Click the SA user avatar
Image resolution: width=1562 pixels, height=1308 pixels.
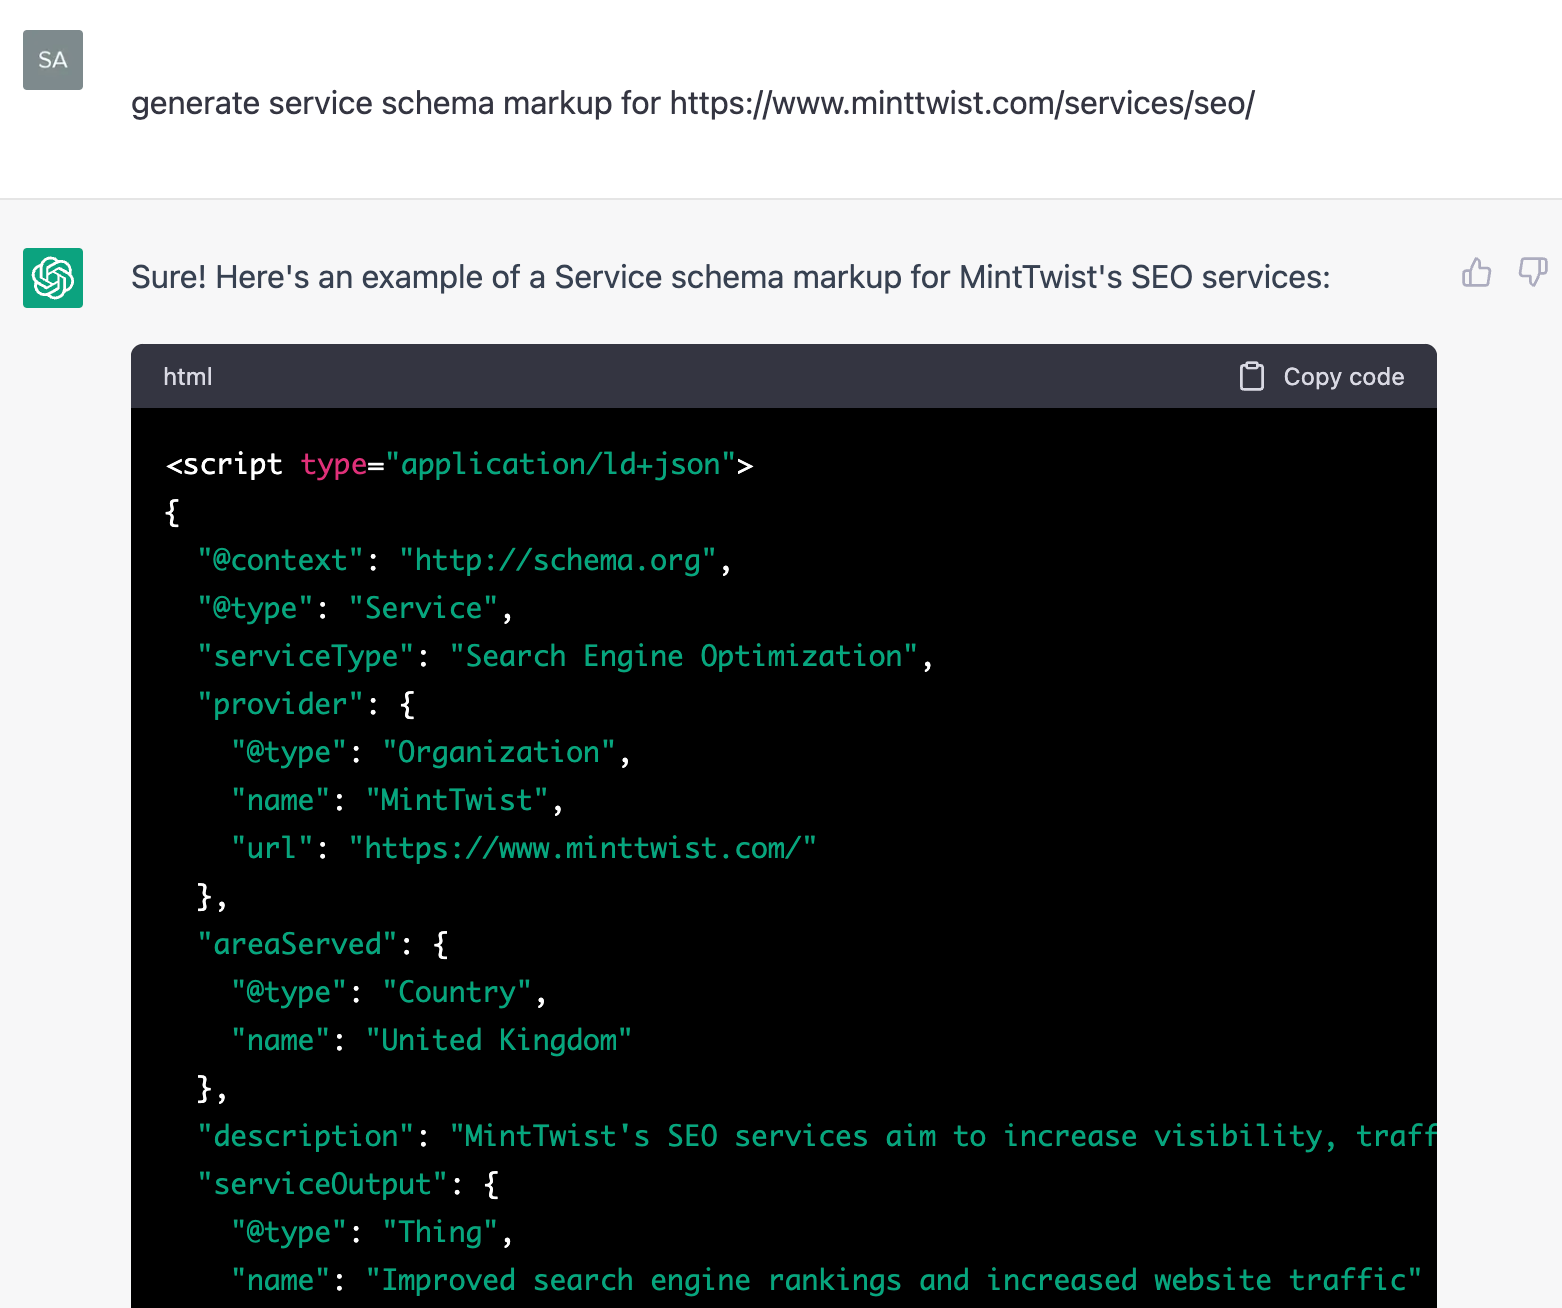point(53,60)
